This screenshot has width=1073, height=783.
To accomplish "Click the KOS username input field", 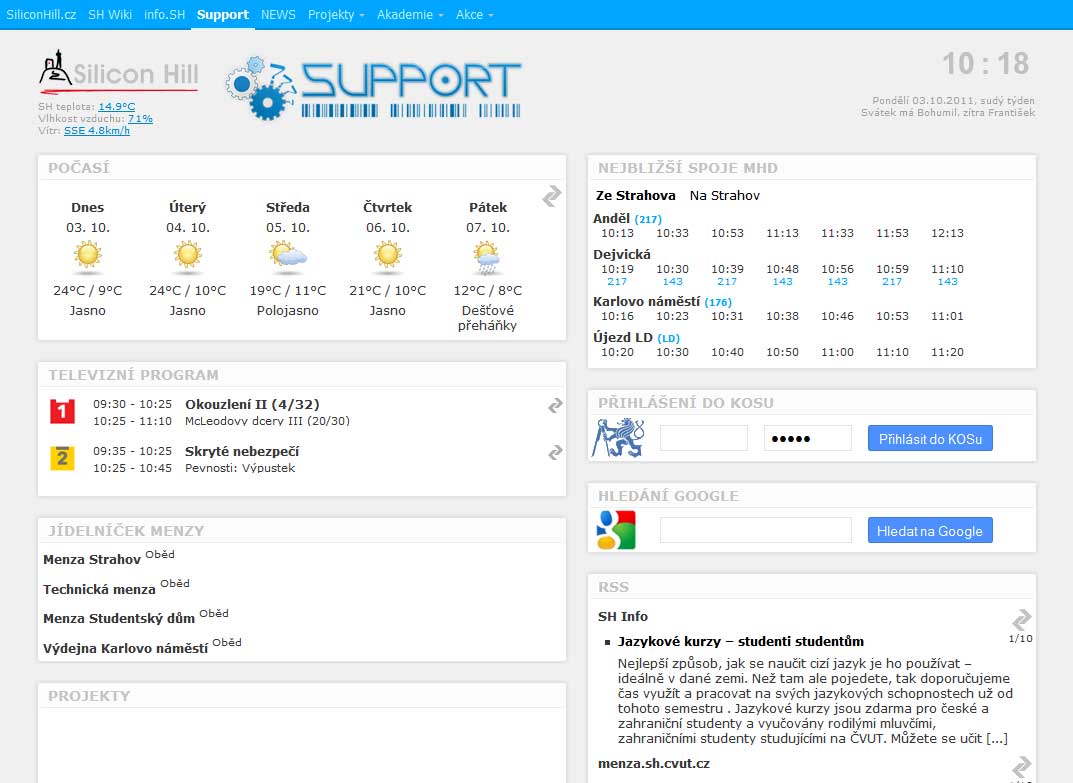I will [703, 438].
